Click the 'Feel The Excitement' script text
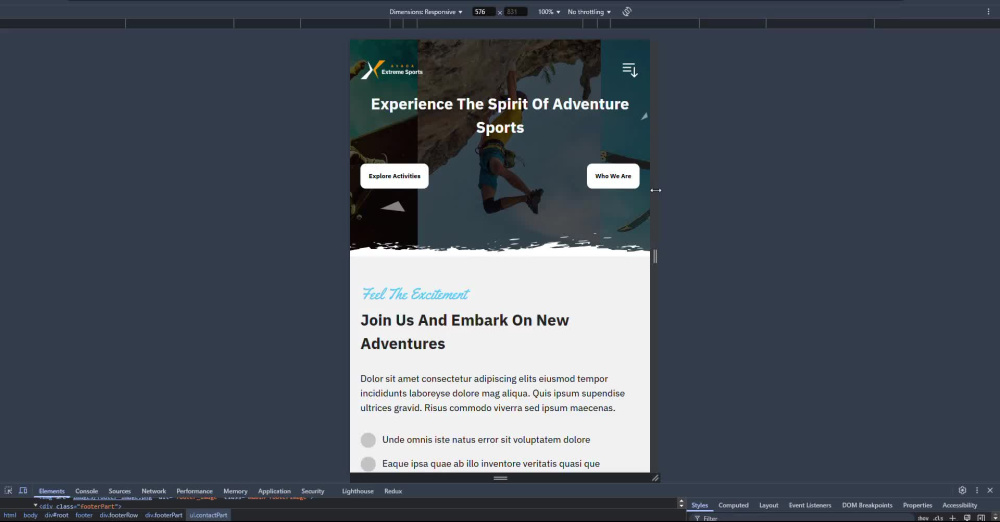The height and width of the screenshot is (522, 1000). pos(415,294)
